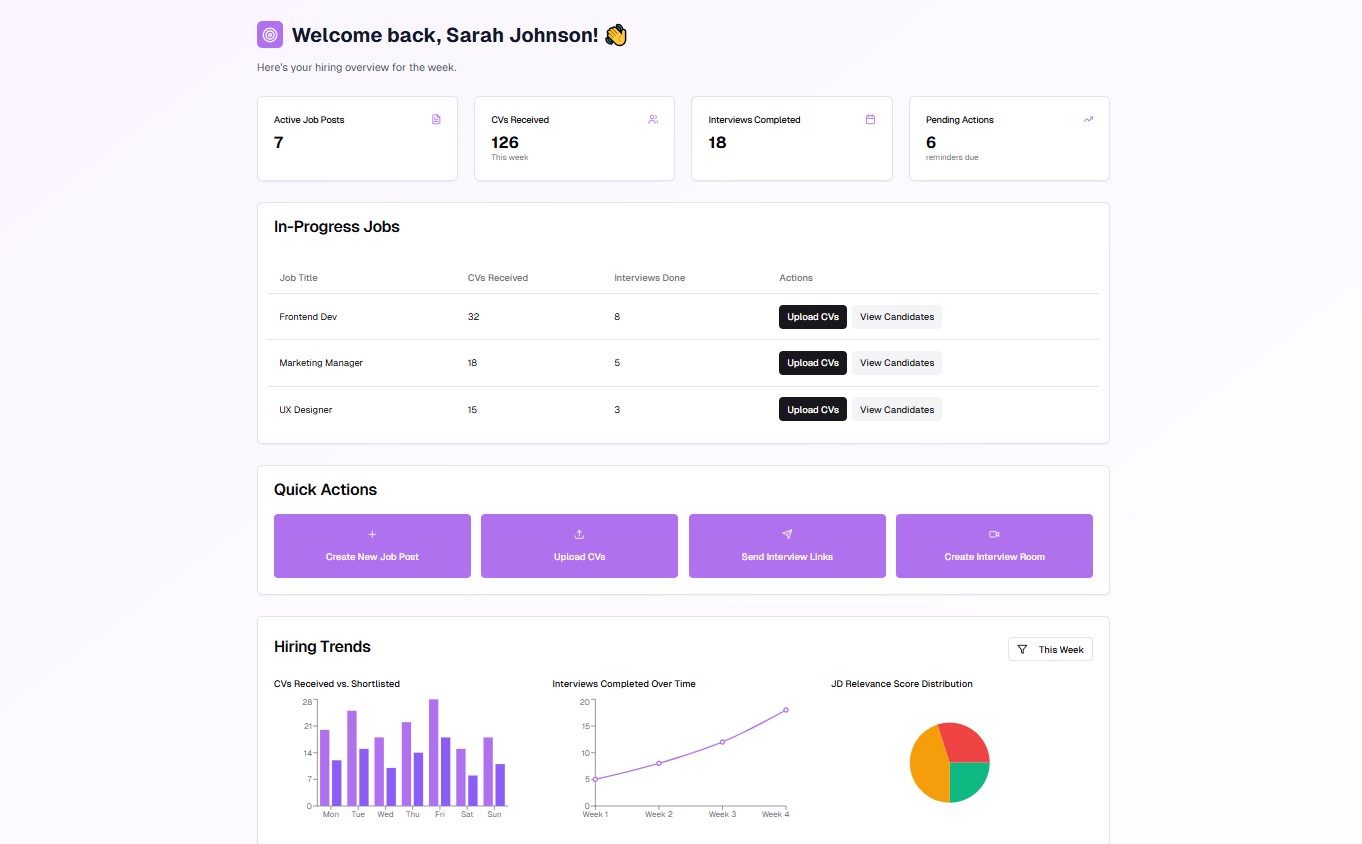Image resolution: width=1362 pixels, height=844 pixels.
Task: Click the plus icon for new job post
Action: click(x=372, y=534)
